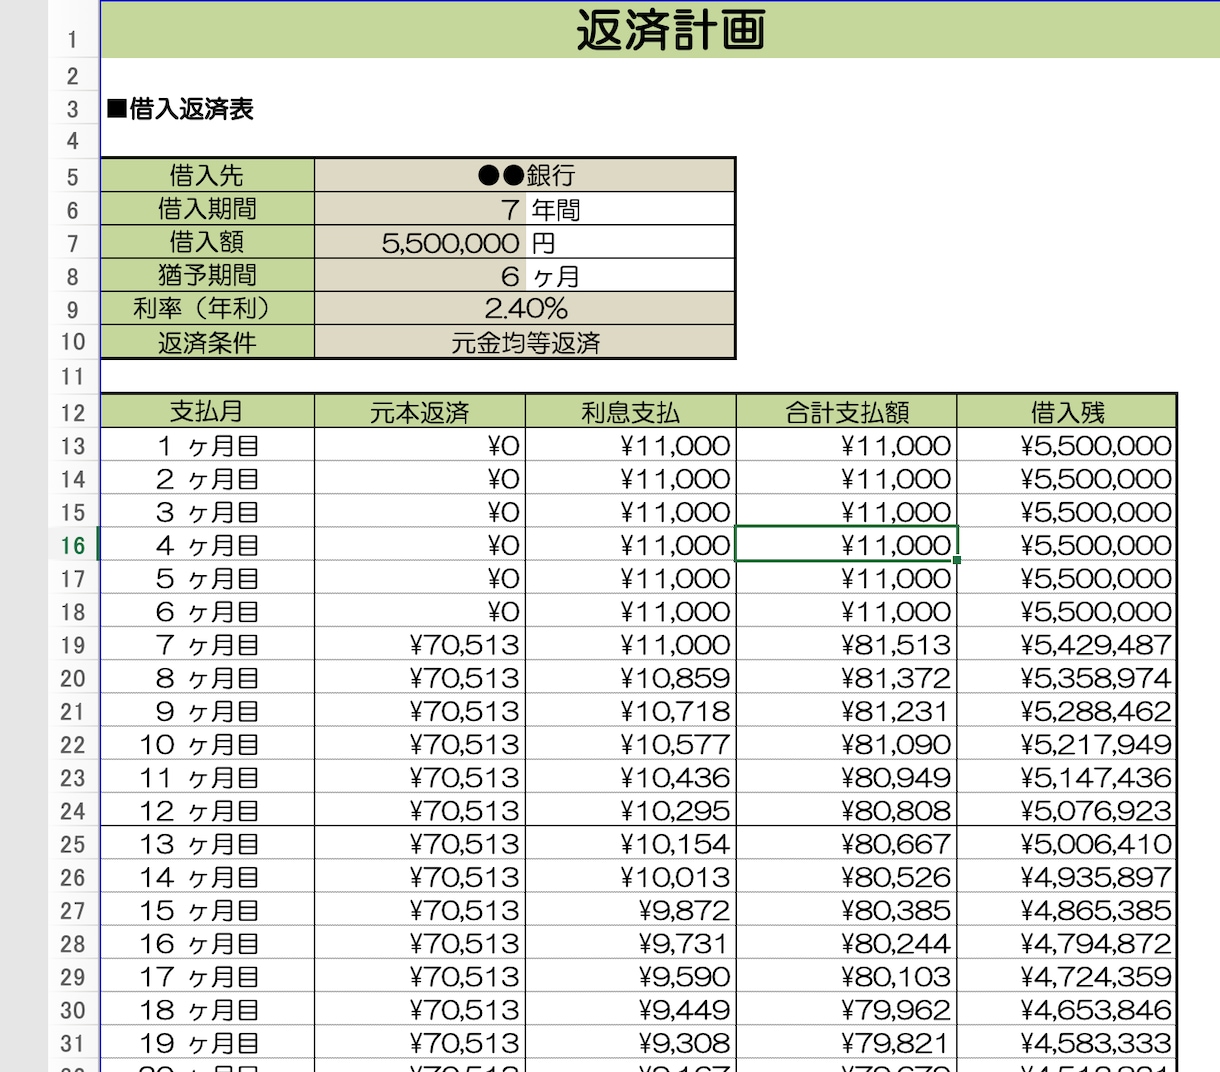Viewport: 1220px width, 1072px height.
Task: Click interest cell ¥10,013
Action: click(x=631, y=877)
